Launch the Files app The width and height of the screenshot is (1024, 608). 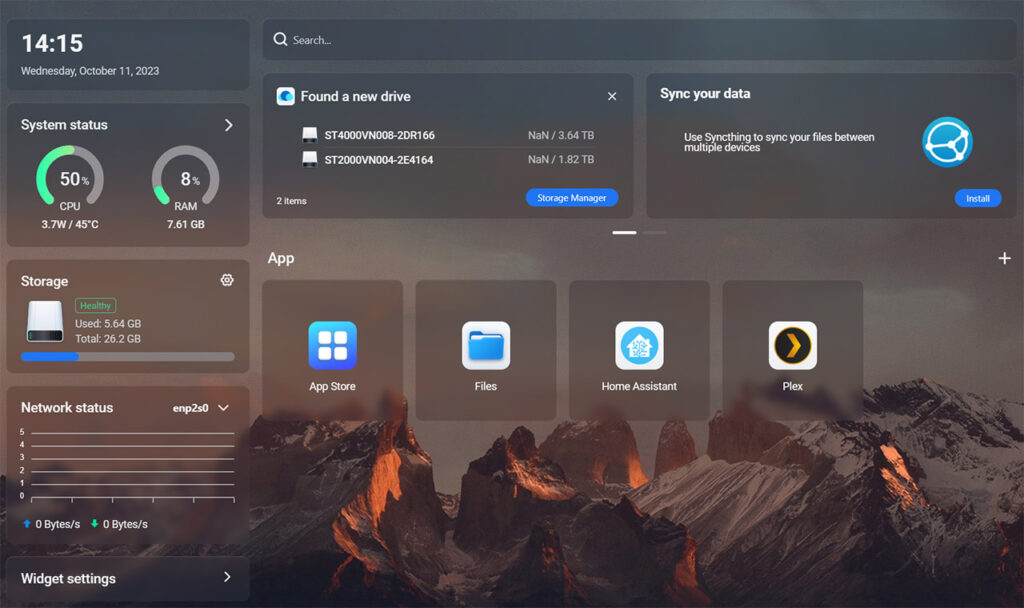(x=486, y=346)
